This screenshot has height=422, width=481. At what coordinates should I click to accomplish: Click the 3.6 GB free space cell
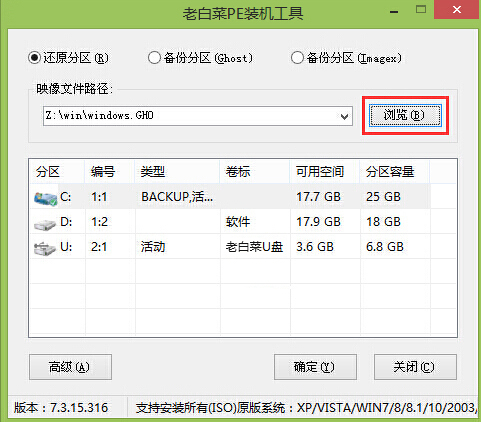tap(315, 247)
